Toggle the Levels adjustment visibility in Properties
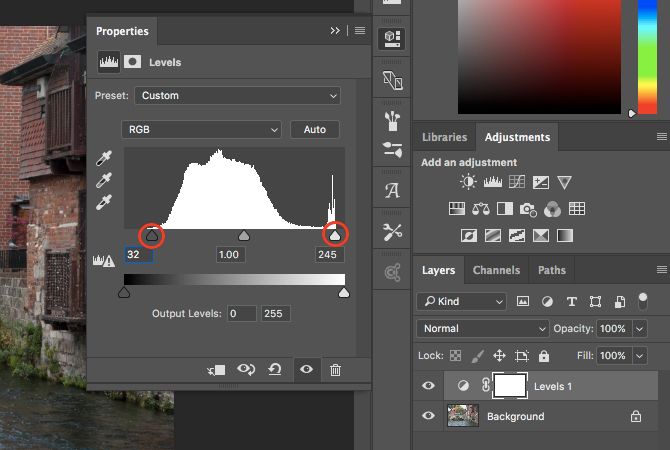This screenshot has height=450, width=670. (x=306, y=370)
